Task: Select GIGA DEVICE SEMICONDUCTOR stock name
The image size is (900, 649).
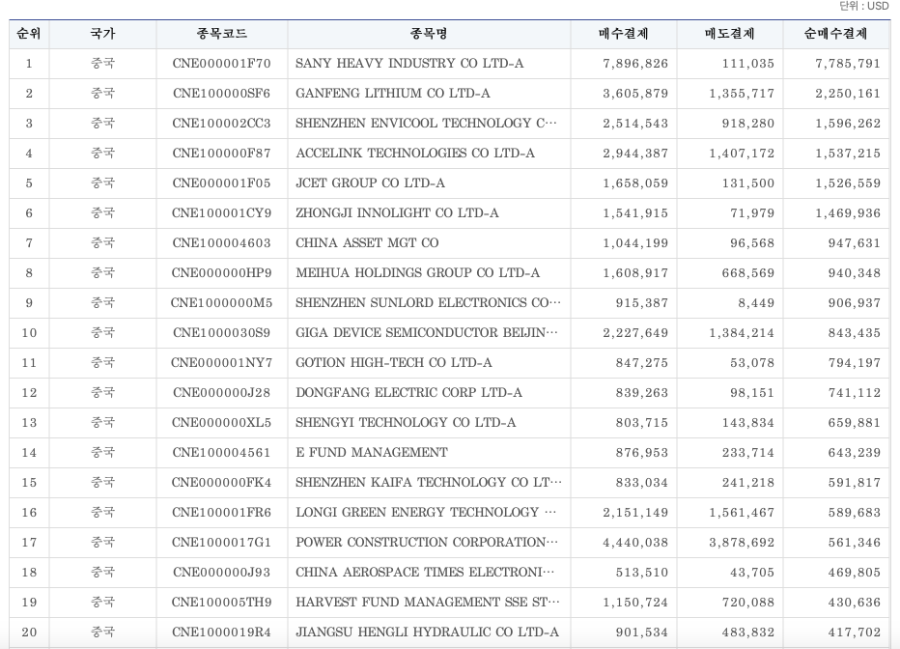Action: pos(426,333)
